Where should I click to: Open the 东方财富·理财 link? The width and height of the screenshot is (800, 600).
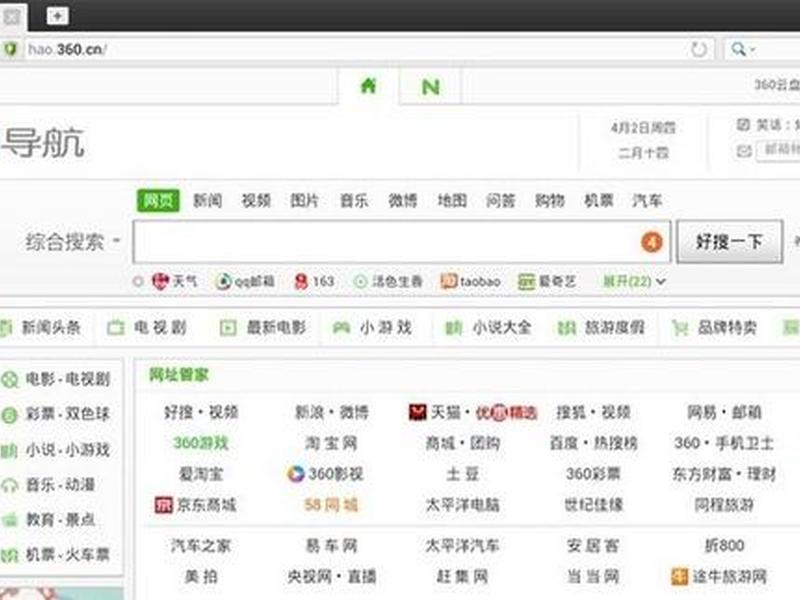pyautogui.click(x=724, y=474)
